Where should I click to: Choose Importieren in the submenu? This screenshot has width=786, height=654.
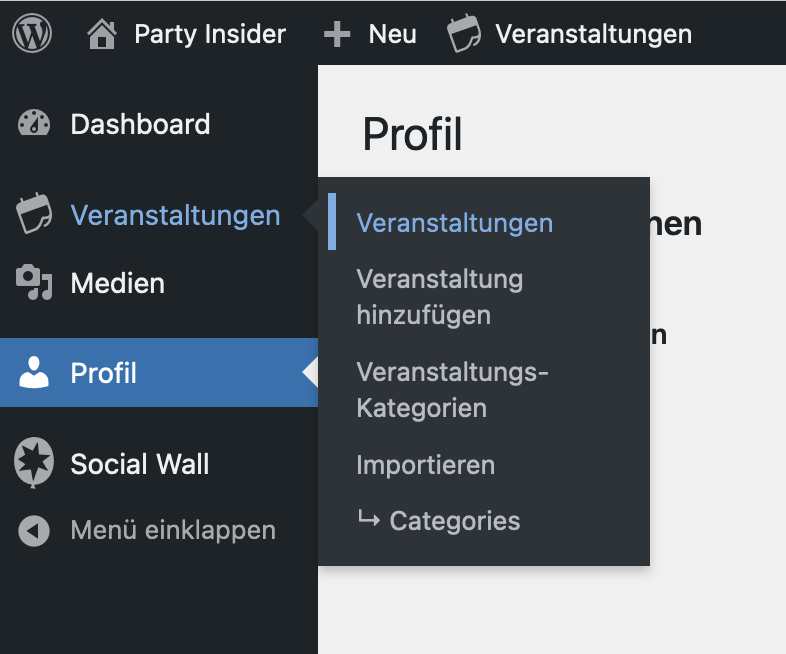tap(425, 465)
